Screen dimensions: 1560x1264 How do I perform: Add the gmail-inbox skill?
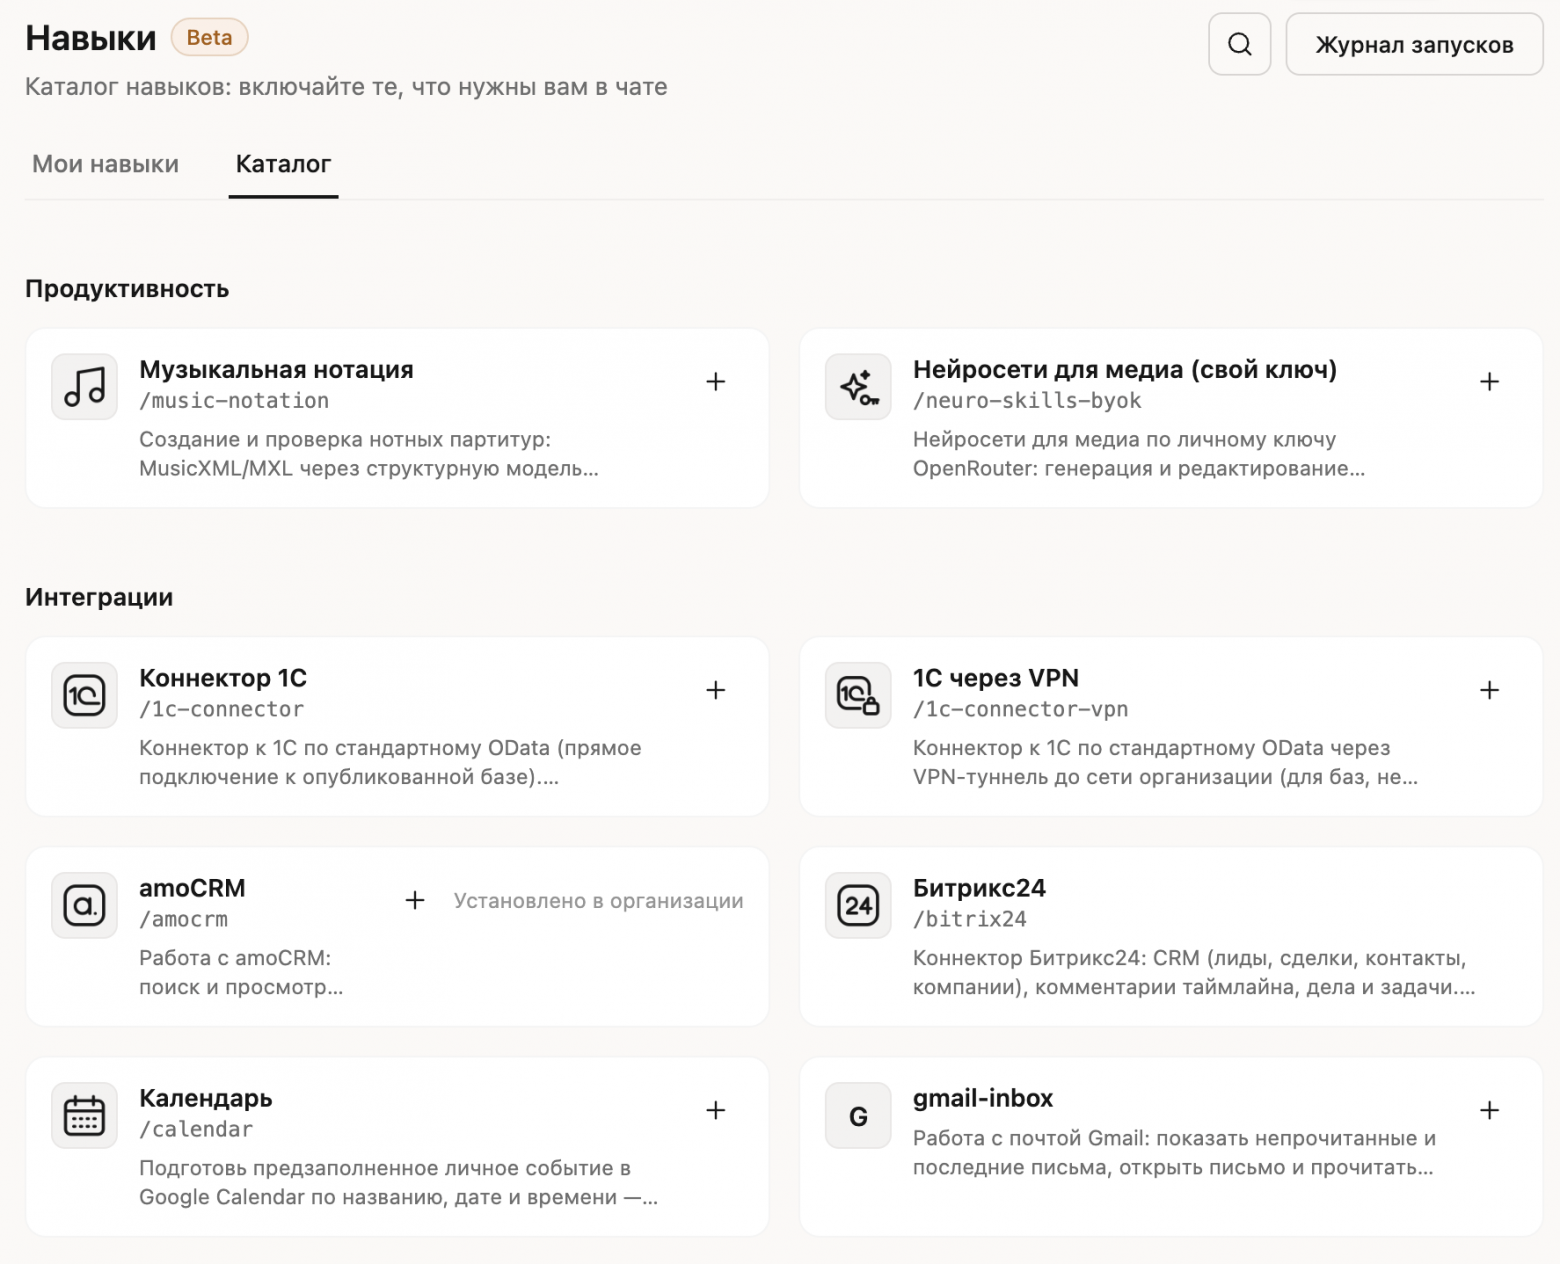click(x=1489, y=1110)
